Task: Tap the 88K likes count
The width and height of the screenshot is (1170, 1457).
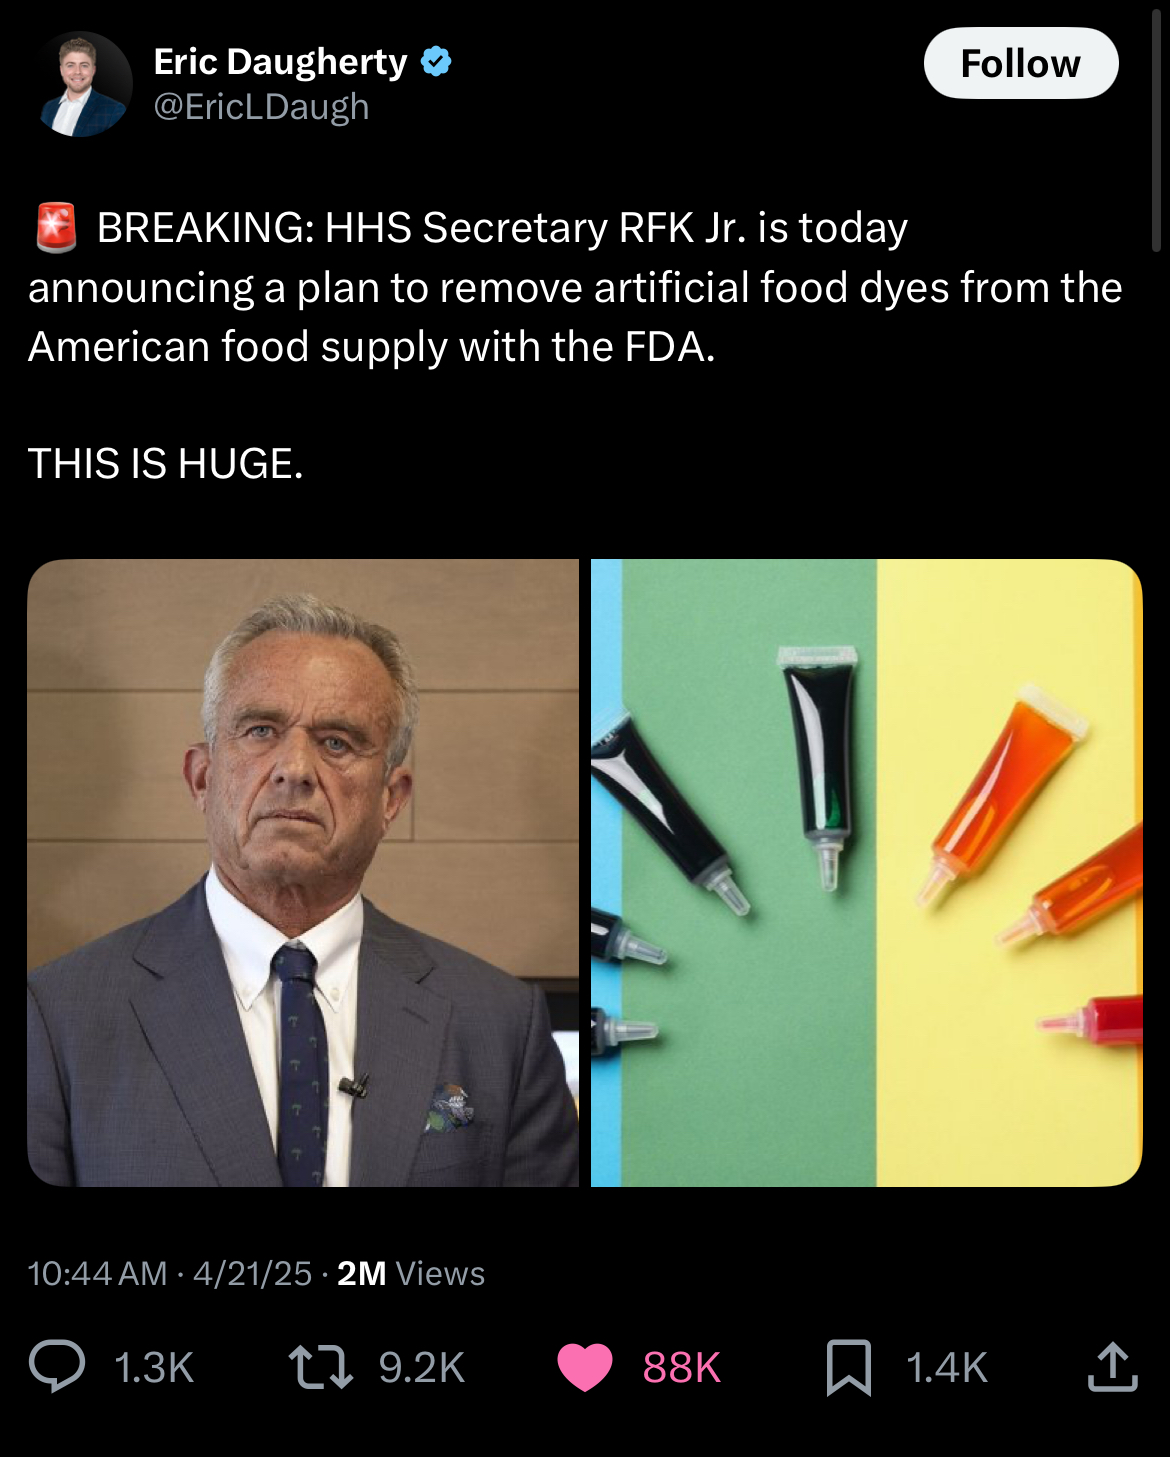Action: click(681, 1367)
